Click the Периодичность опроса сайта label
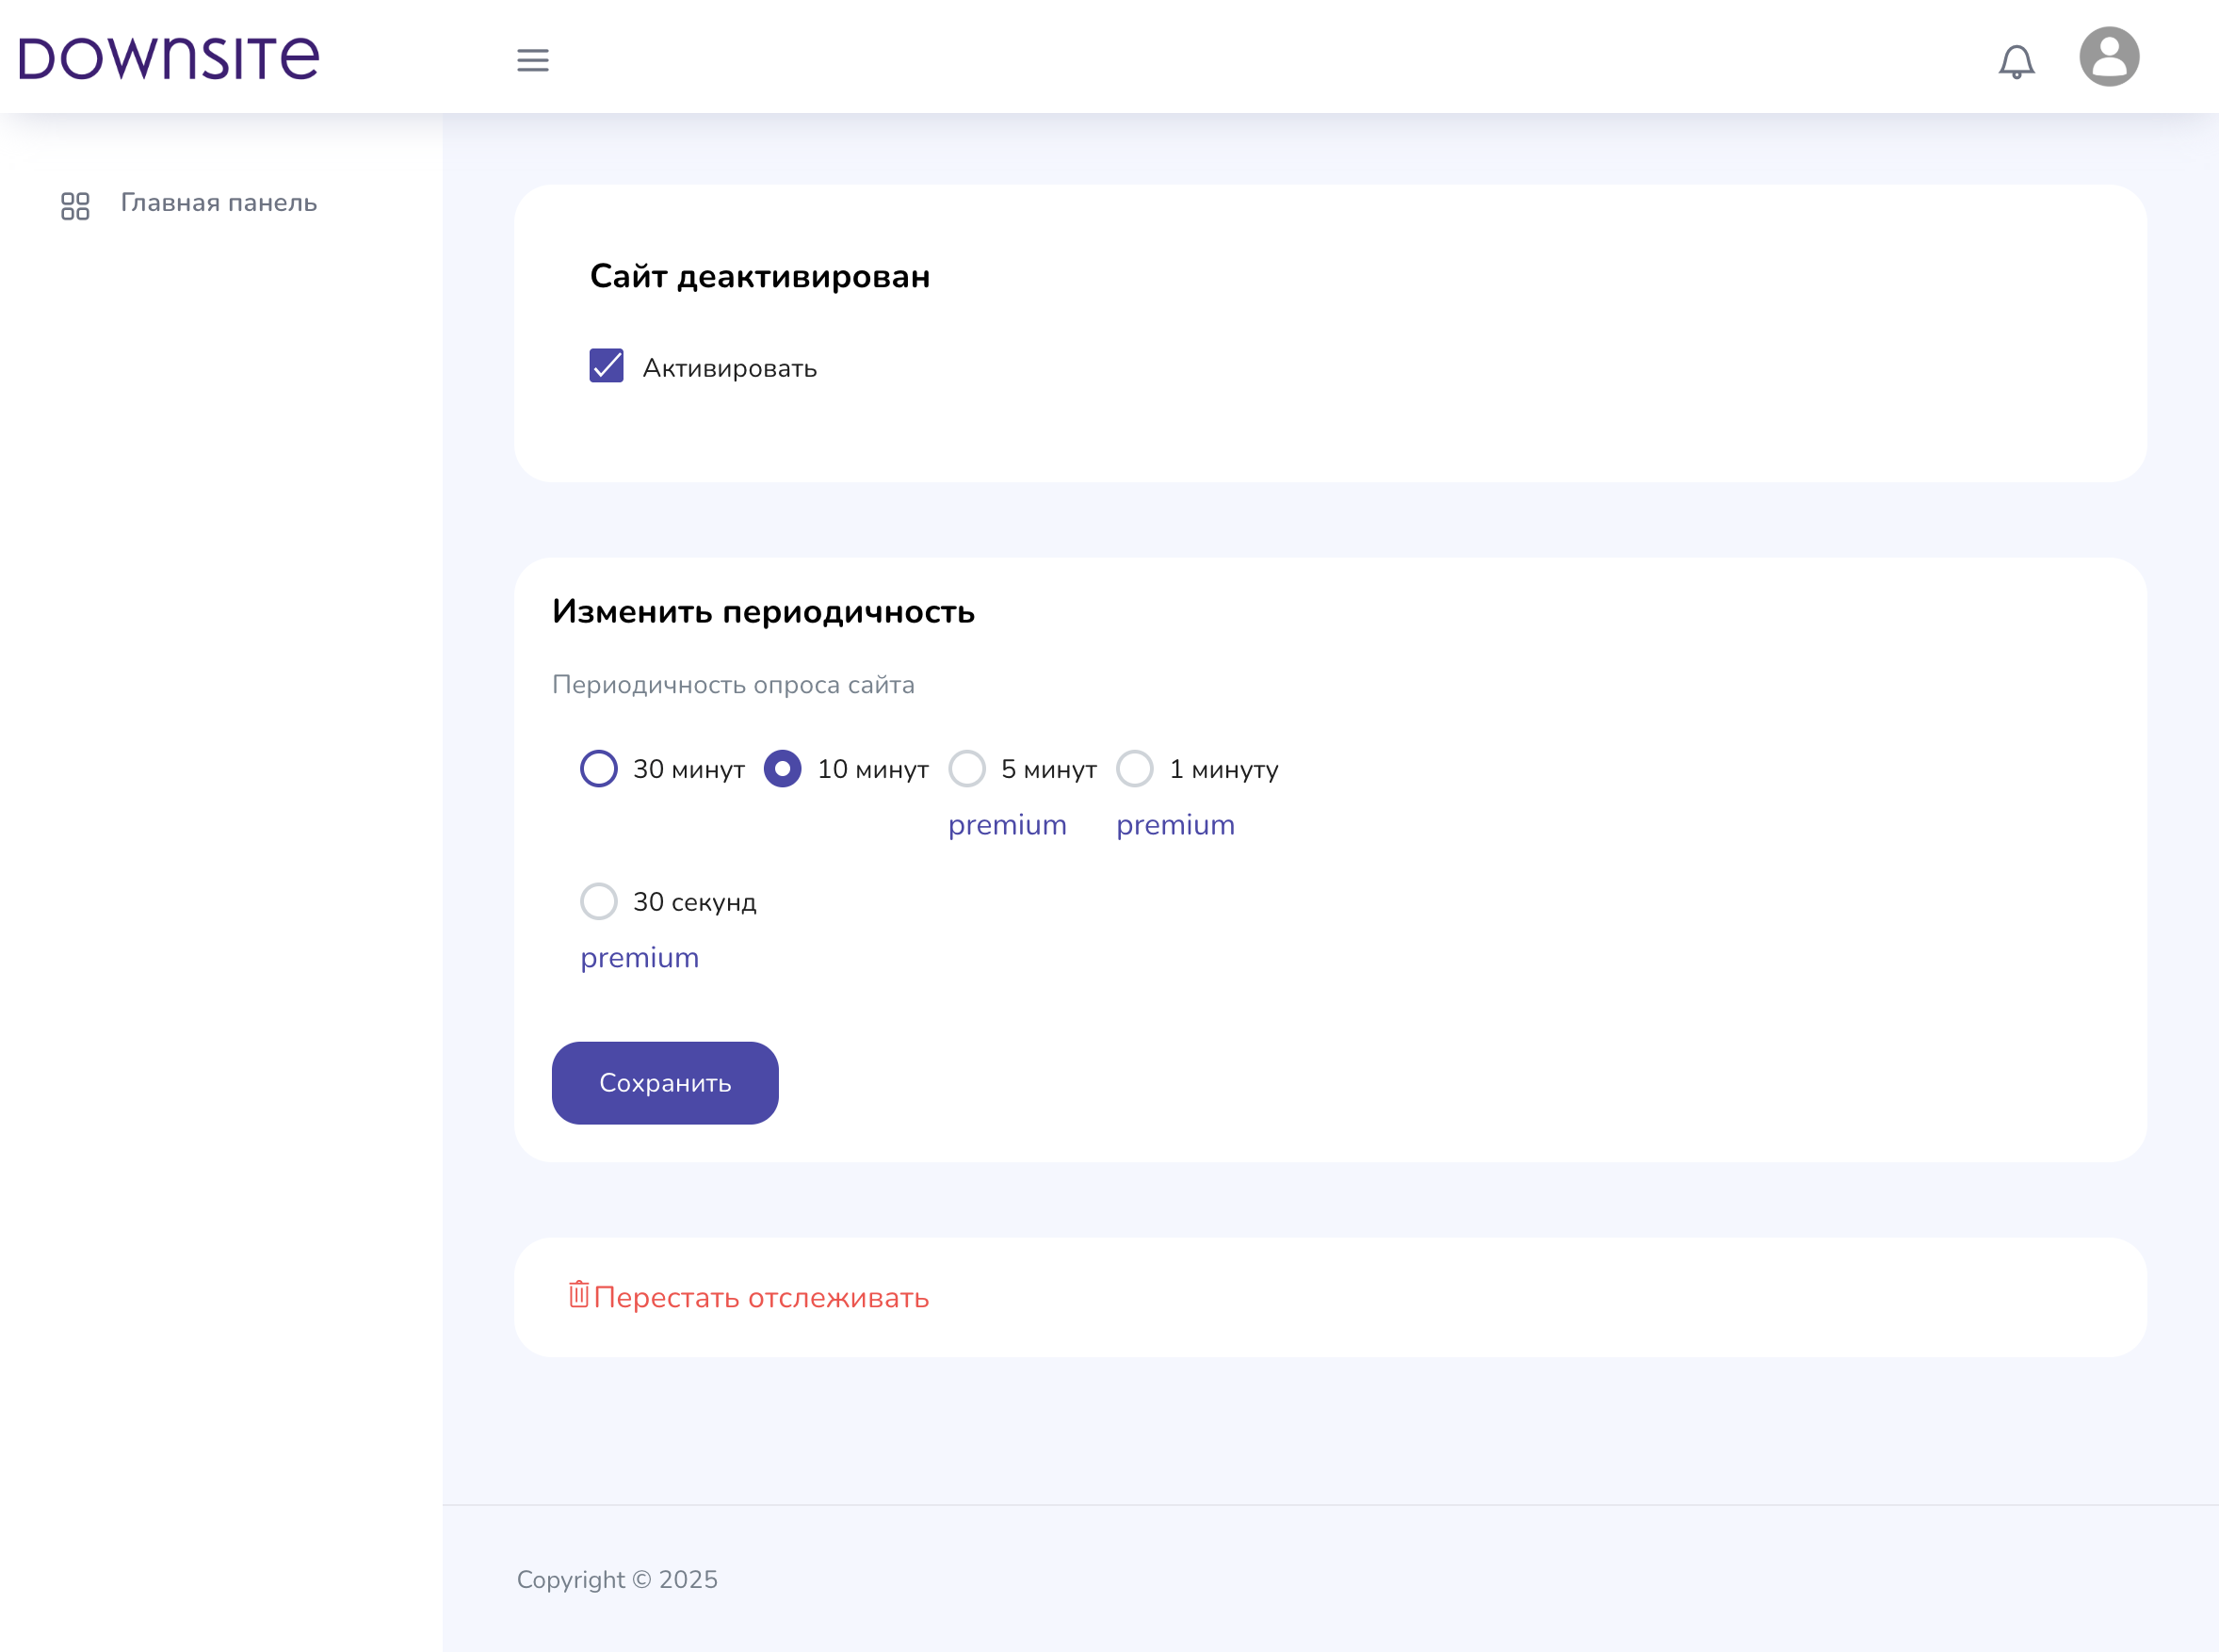This screenshot has height=1652, width=2219. pyautogui.click(x=733, y=685)
